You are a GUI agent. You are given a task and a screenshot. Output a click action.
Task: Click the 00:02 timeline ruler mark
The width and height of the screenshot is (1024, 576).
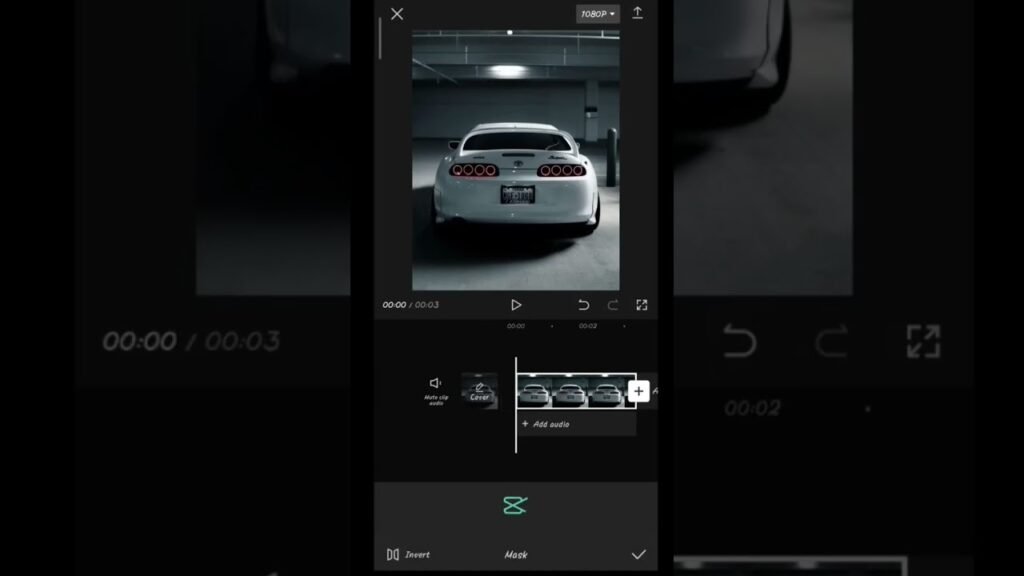[588, 326]
